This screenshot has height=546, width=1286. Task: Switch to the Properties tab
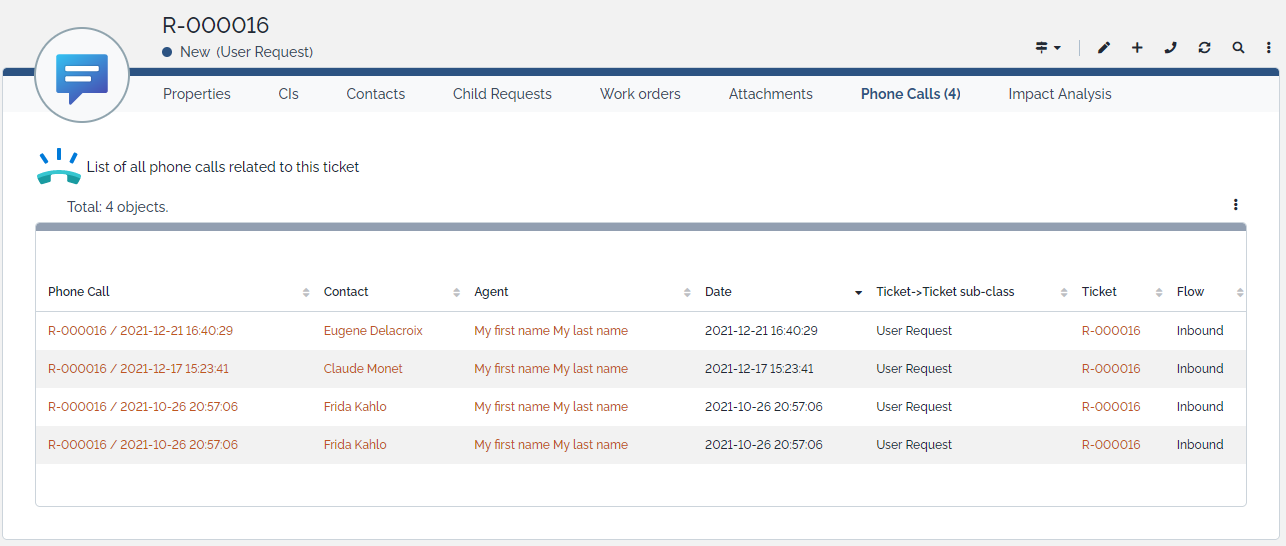197,94
